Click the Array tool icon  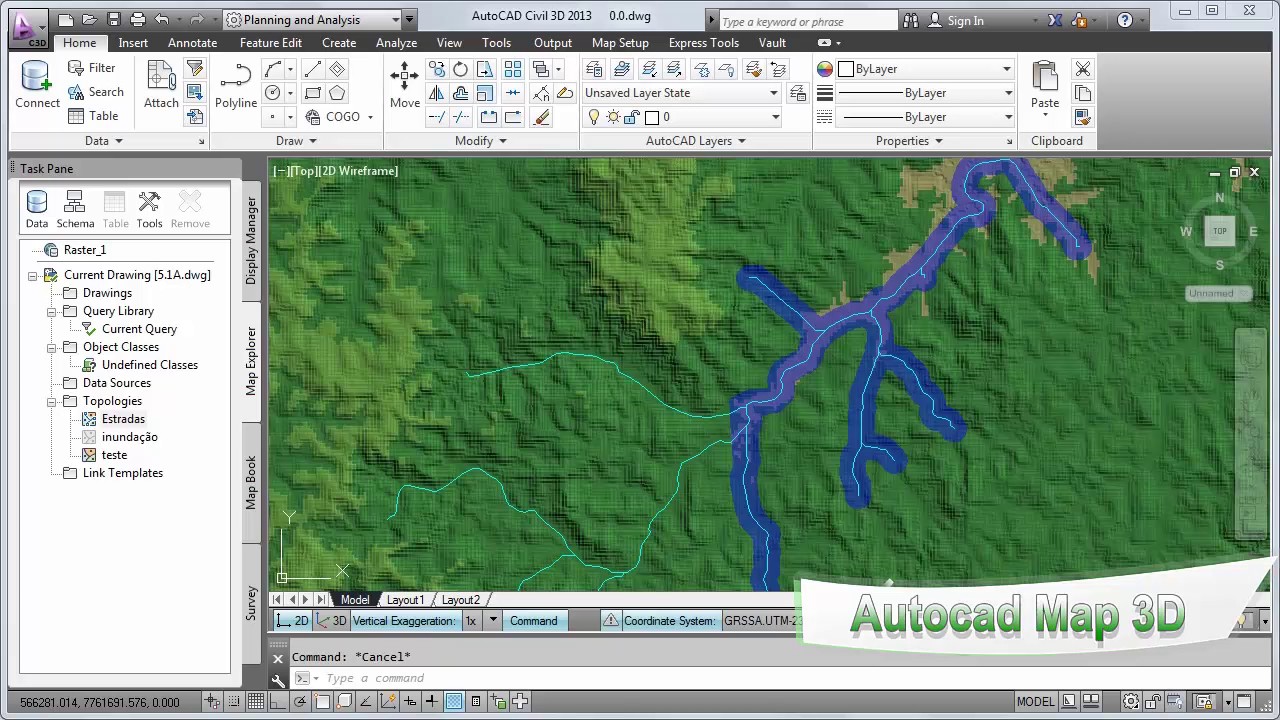pos(513,69)
